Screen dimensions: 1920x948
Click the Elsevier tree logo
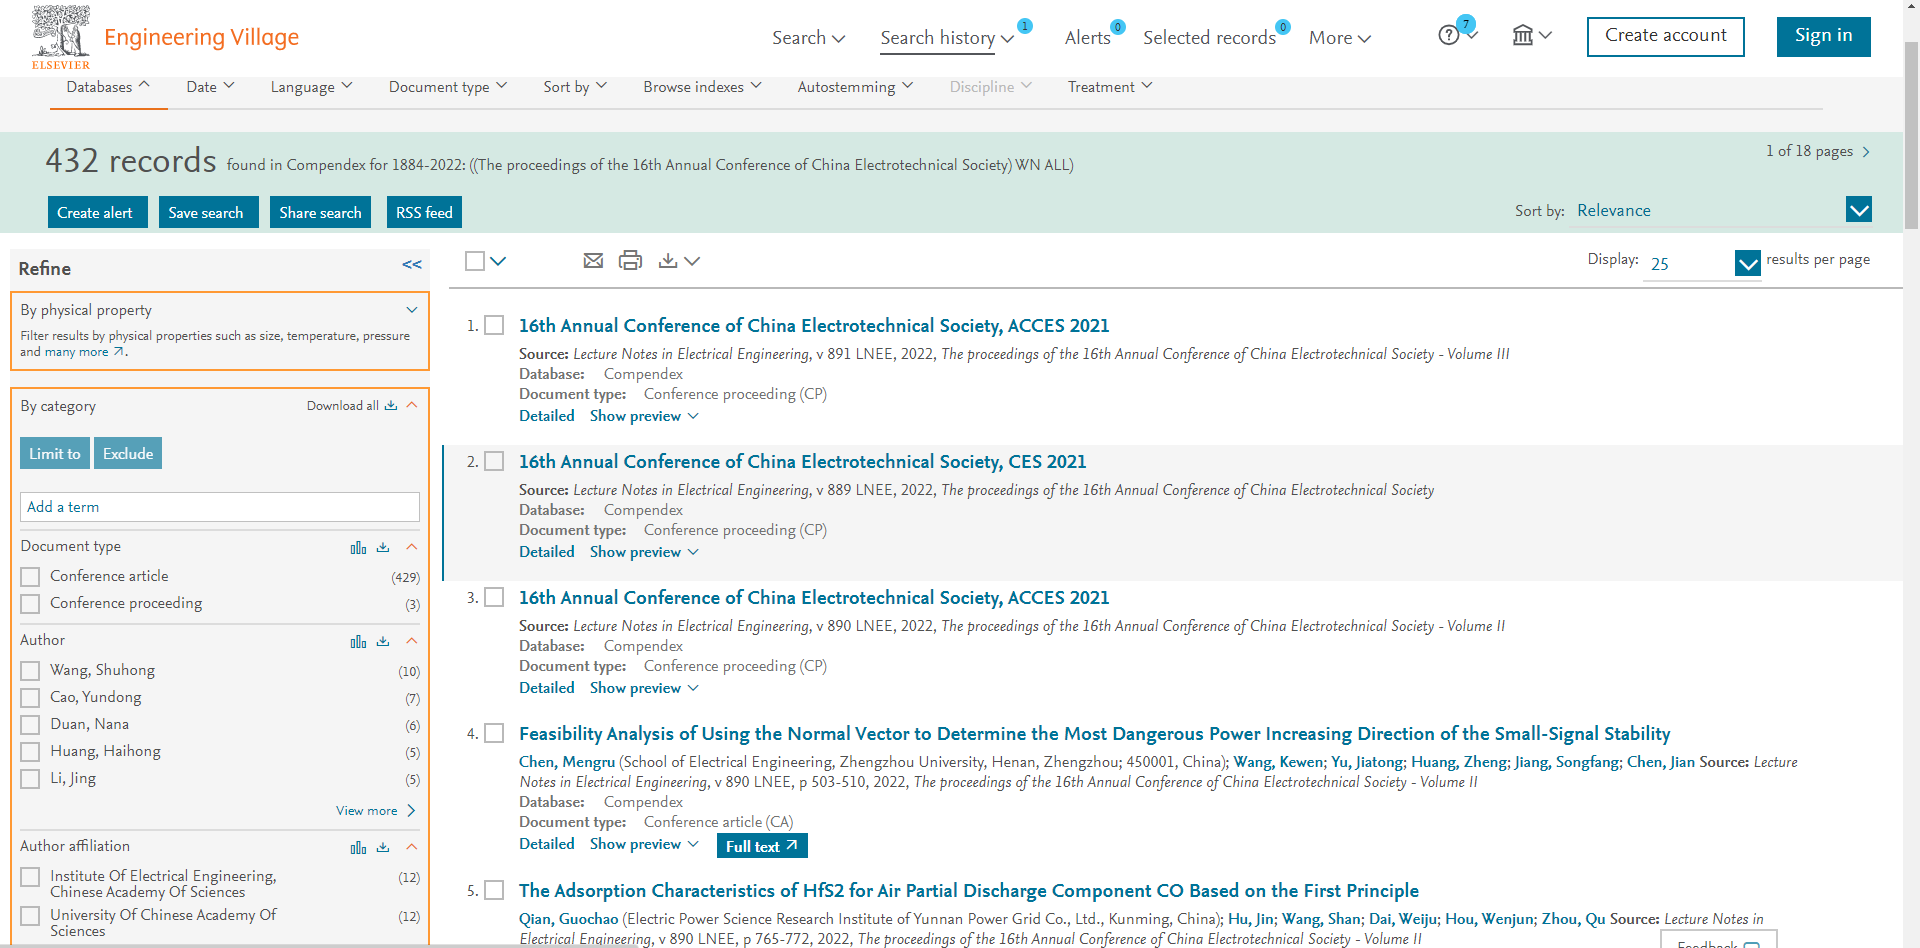[x=61, y=37]
